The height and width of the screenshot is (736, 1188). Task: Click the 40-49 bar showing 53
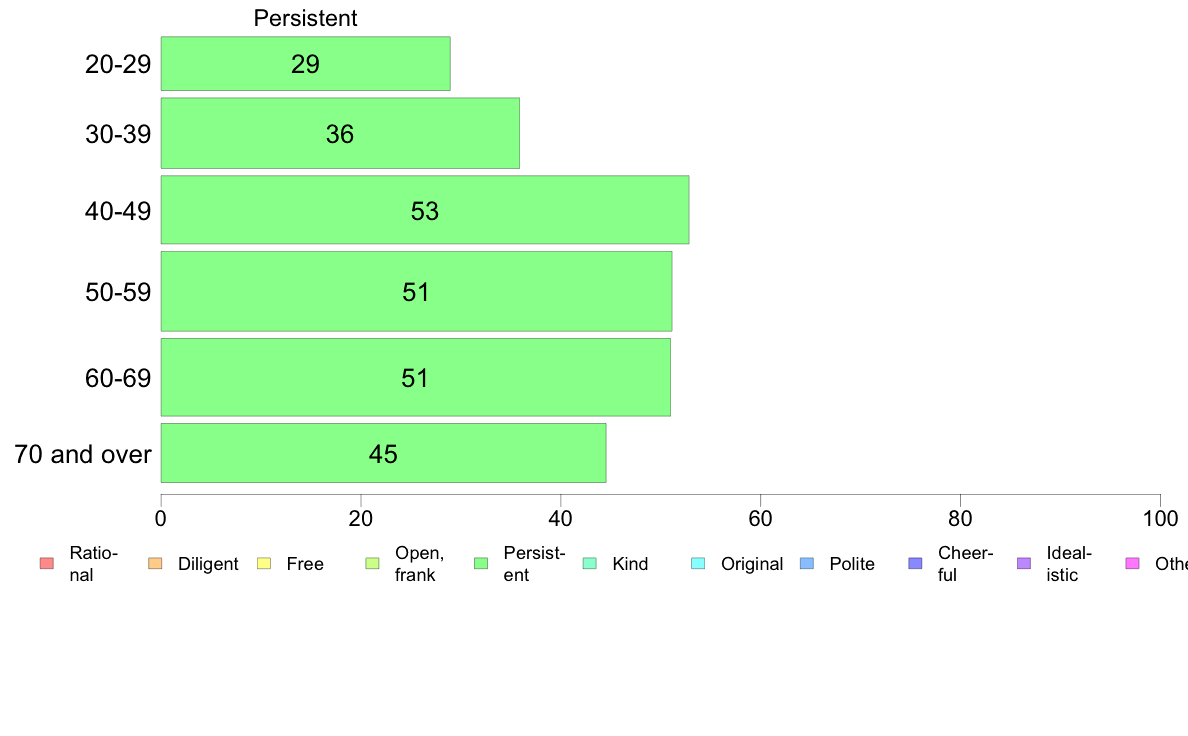pos(425,210)
